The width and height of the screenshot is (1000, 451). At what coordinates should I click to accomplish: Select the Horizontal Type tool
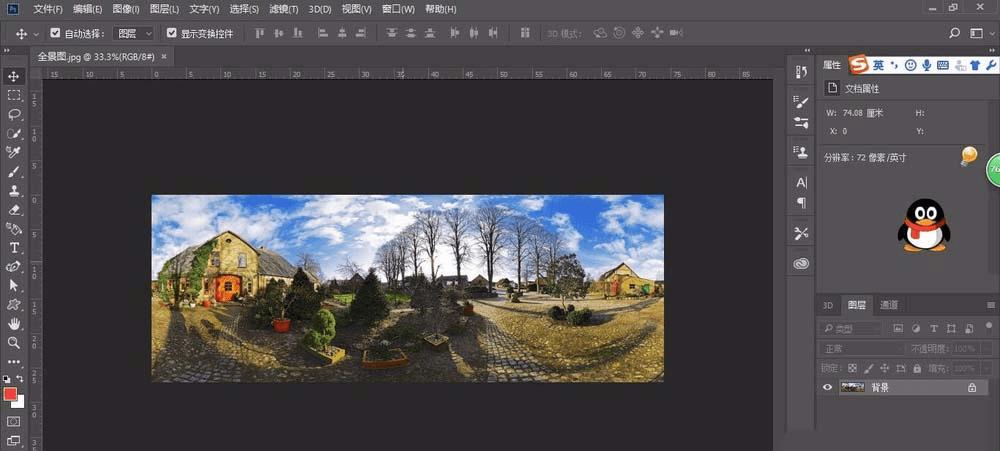point(14,247)
